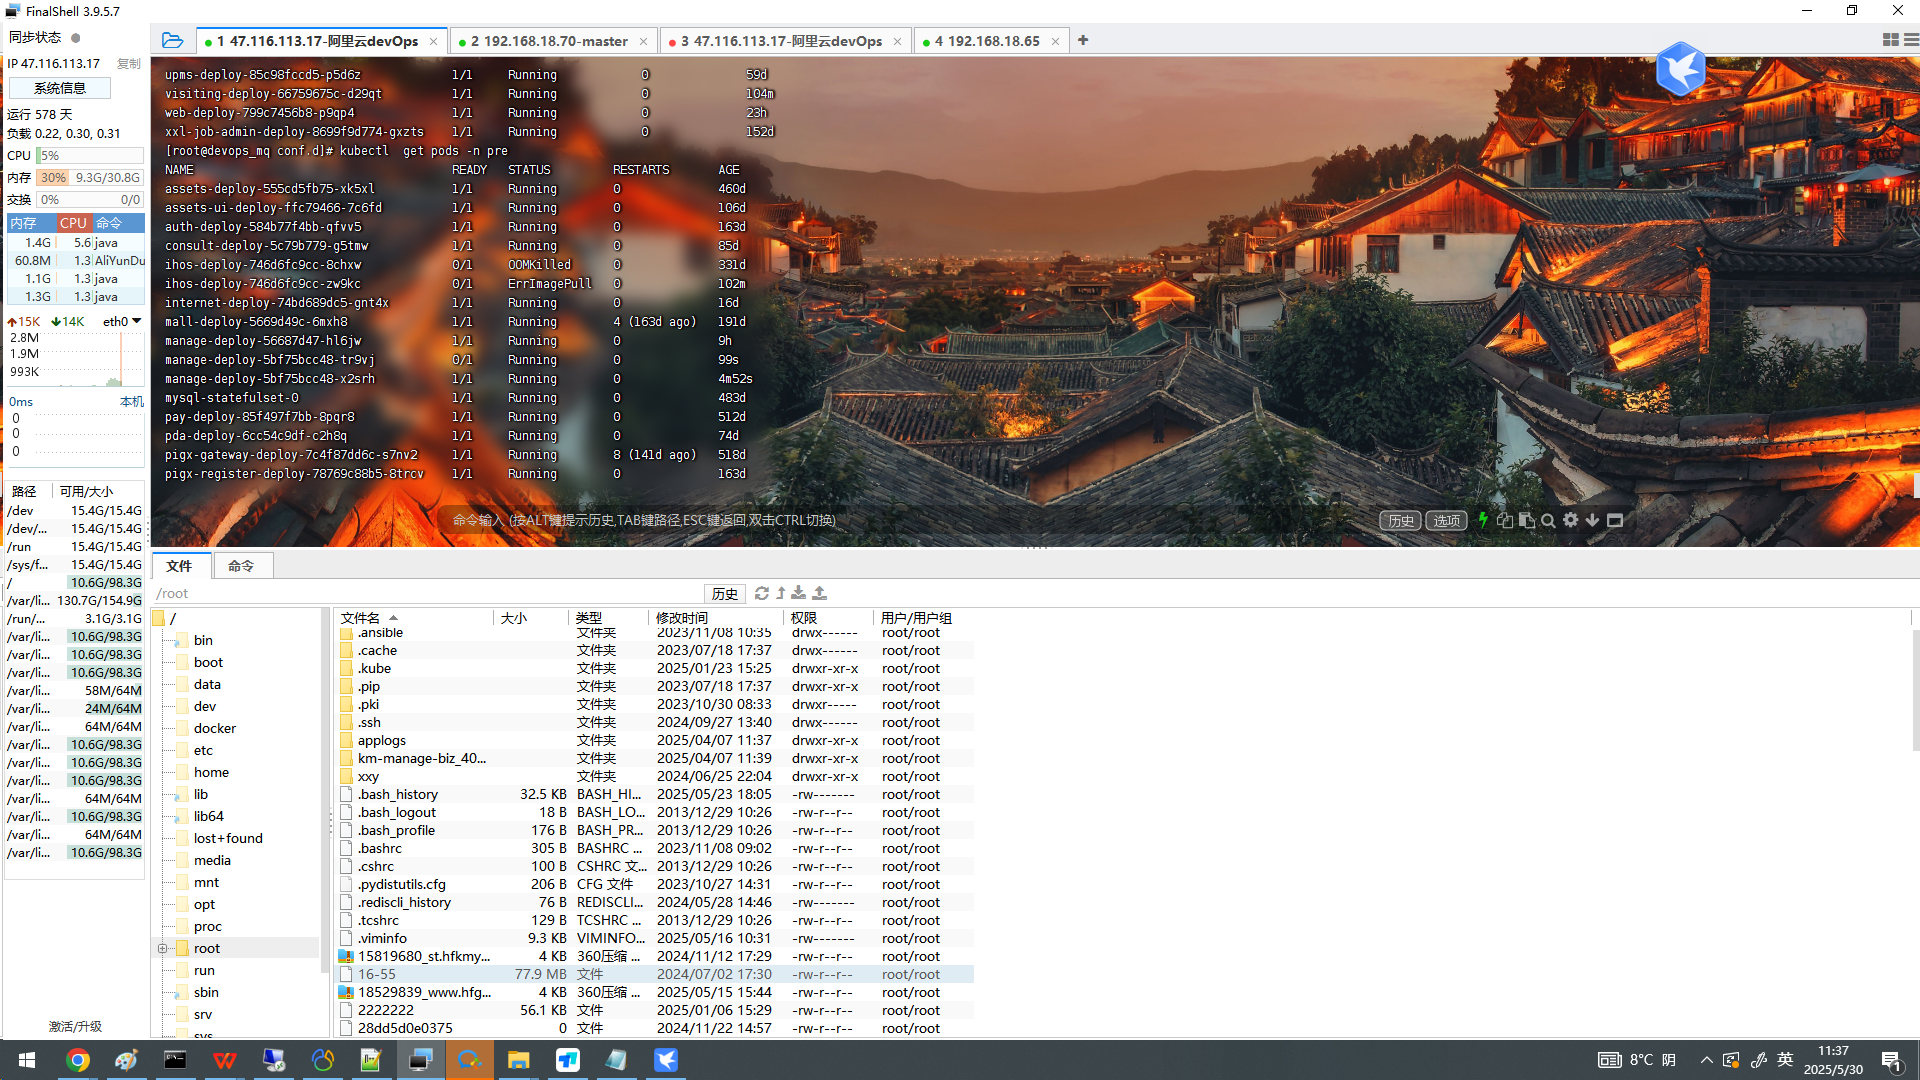Click the terminal fullscreen window icon
This screenshot has height=1080, width=1920.
(x=1615, y=520)
